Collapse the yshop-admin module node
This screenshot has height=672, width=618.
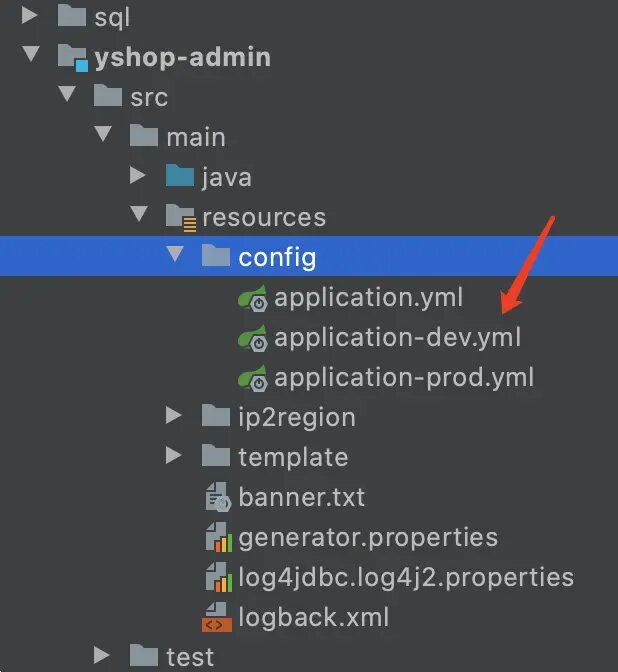coord(31,54)
